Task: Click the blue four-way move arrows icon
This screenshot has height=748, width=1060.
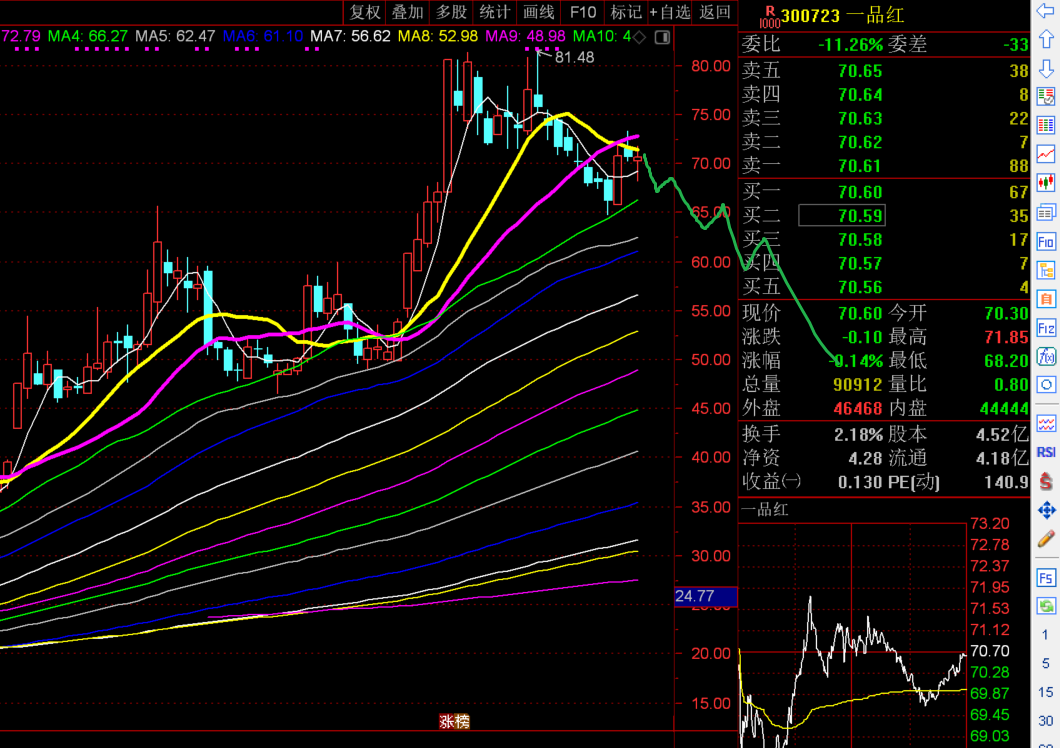Action: pyautogui.click(x=1046, y=510)
